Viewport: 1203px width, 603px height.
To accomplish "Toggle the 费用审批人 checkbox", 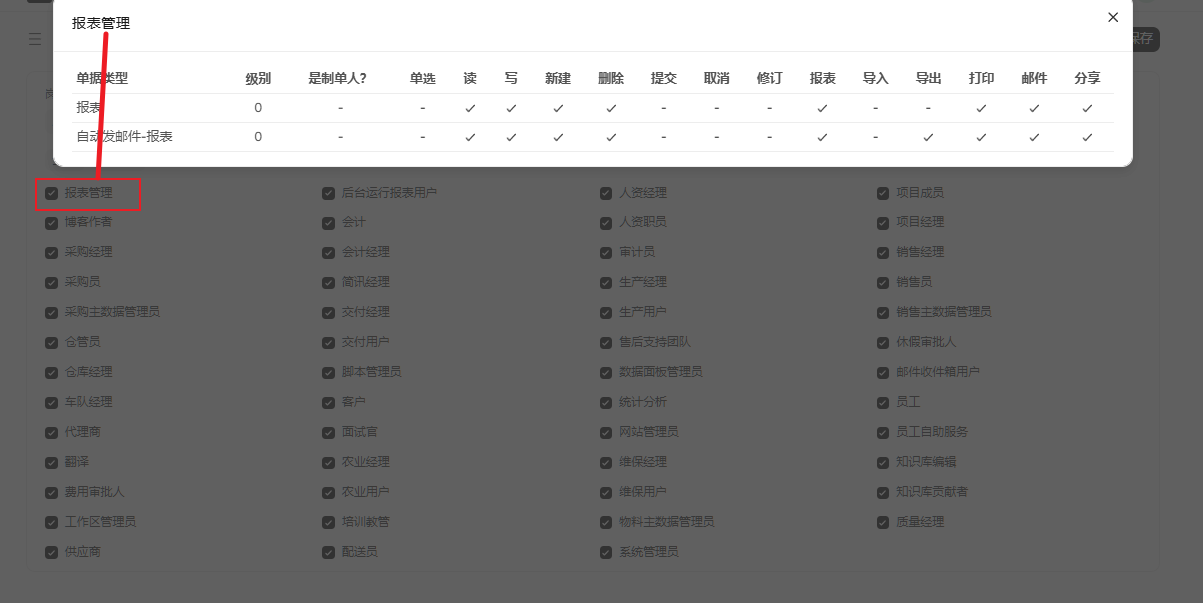I will (x=51, y=492).
